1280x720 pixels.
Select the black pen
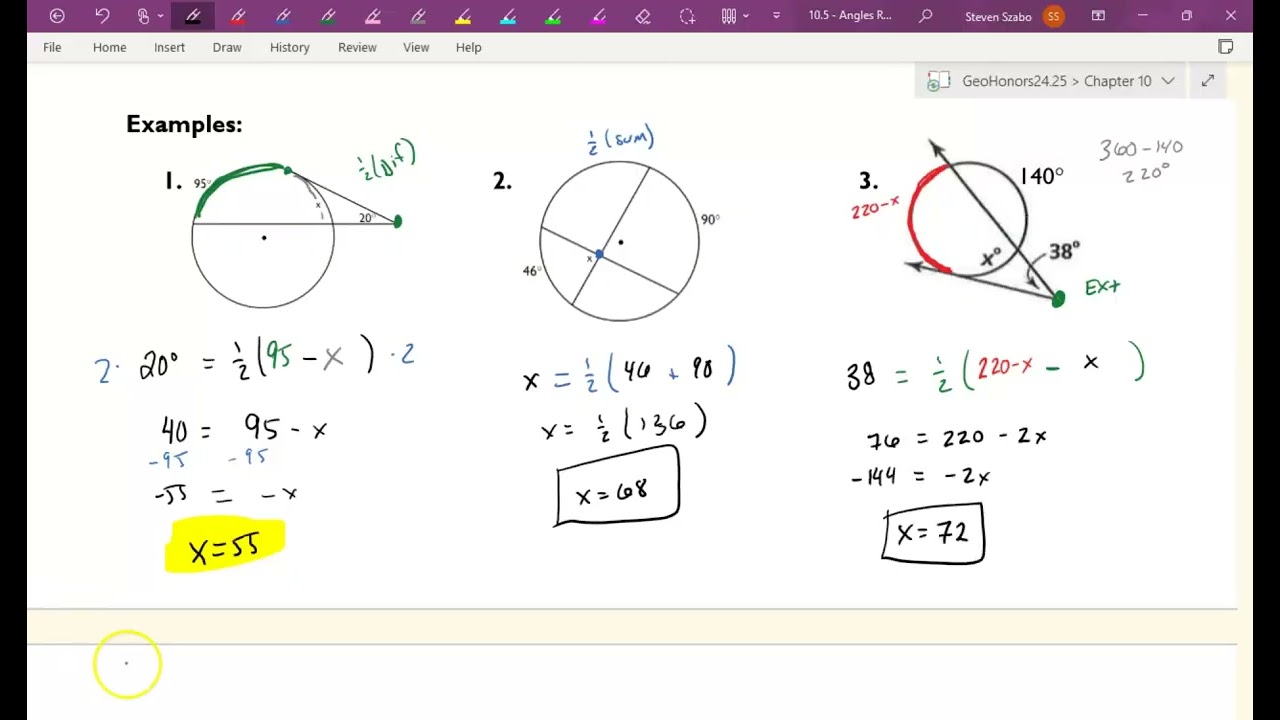pyautogui.click(x=193, y=16)
